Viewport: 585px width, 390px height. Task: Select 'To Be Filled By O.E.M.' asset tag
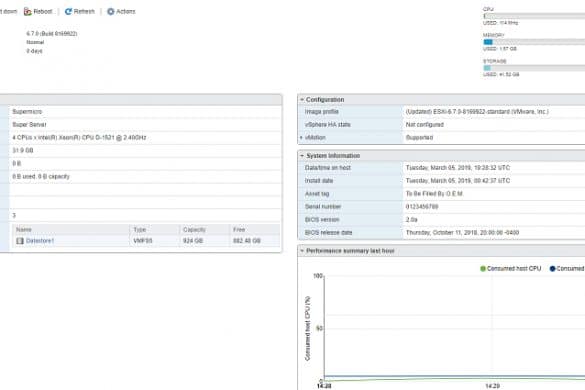pos(435,194)
